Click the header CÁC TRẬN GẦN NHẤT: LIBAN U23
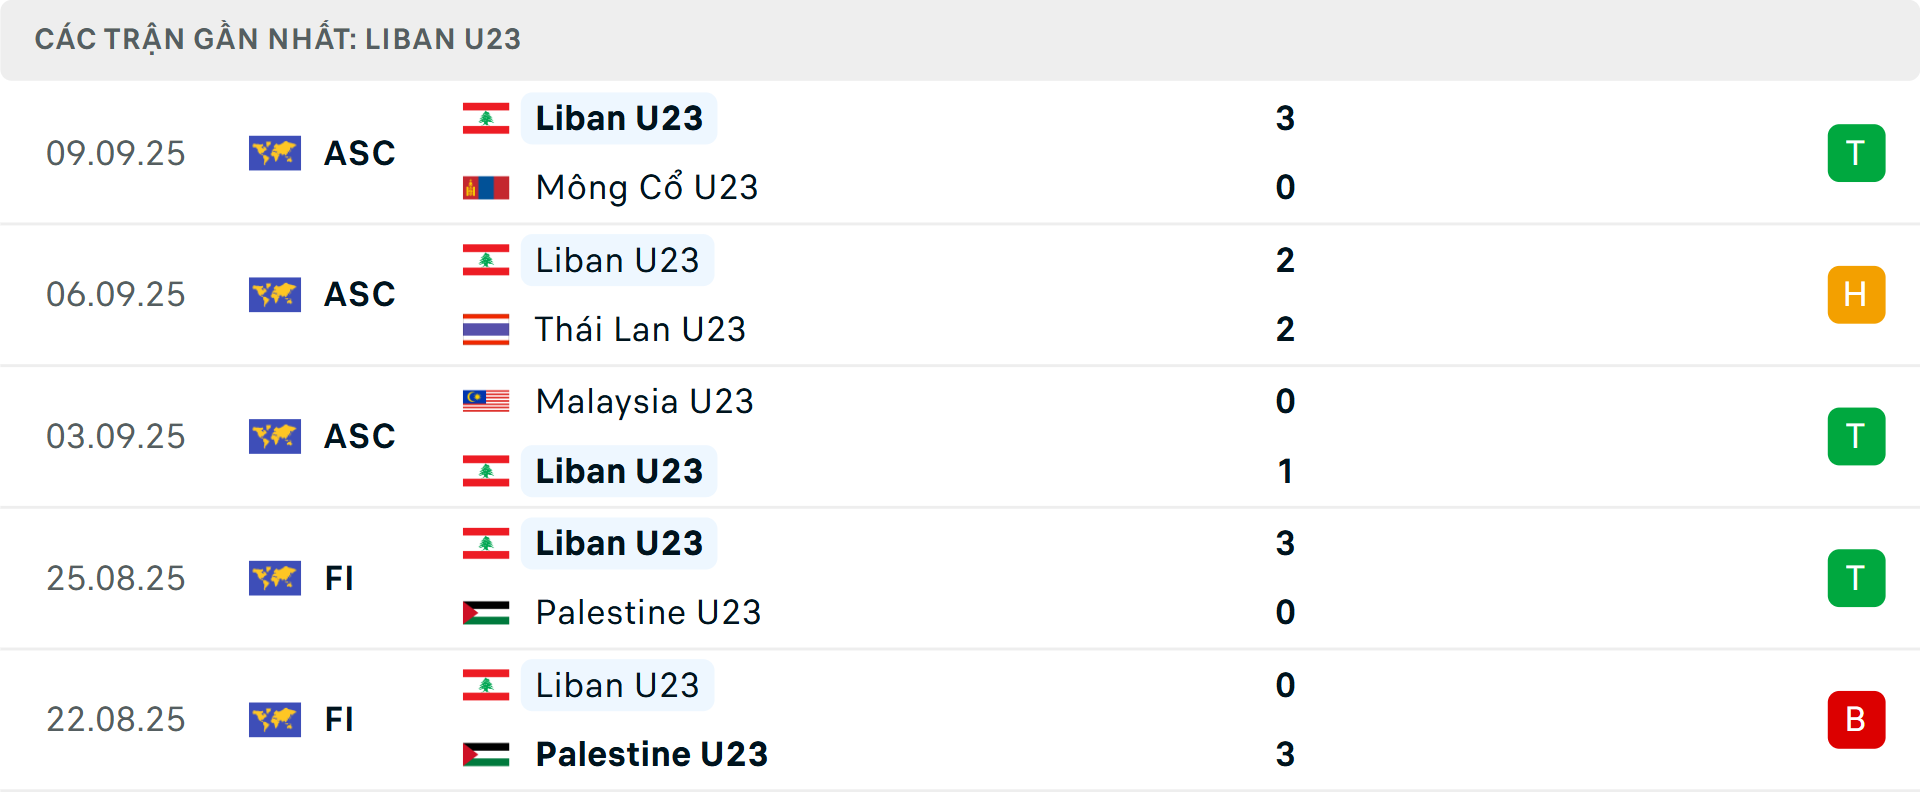This screenshot has width=1920, height=792. (x=278, y=39)
